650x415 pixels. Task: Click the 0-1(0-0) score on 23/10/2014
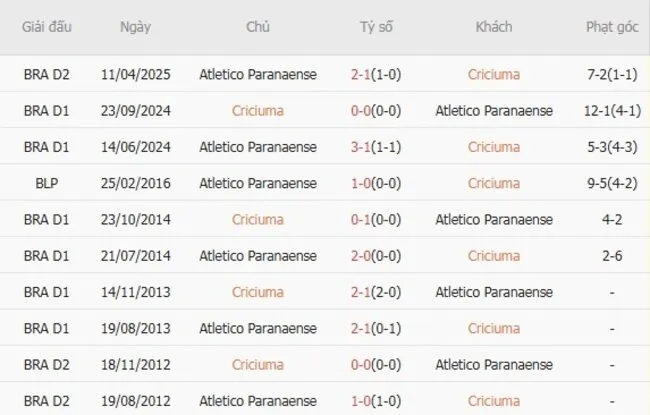pyautogui.click(x=377, y=219)
